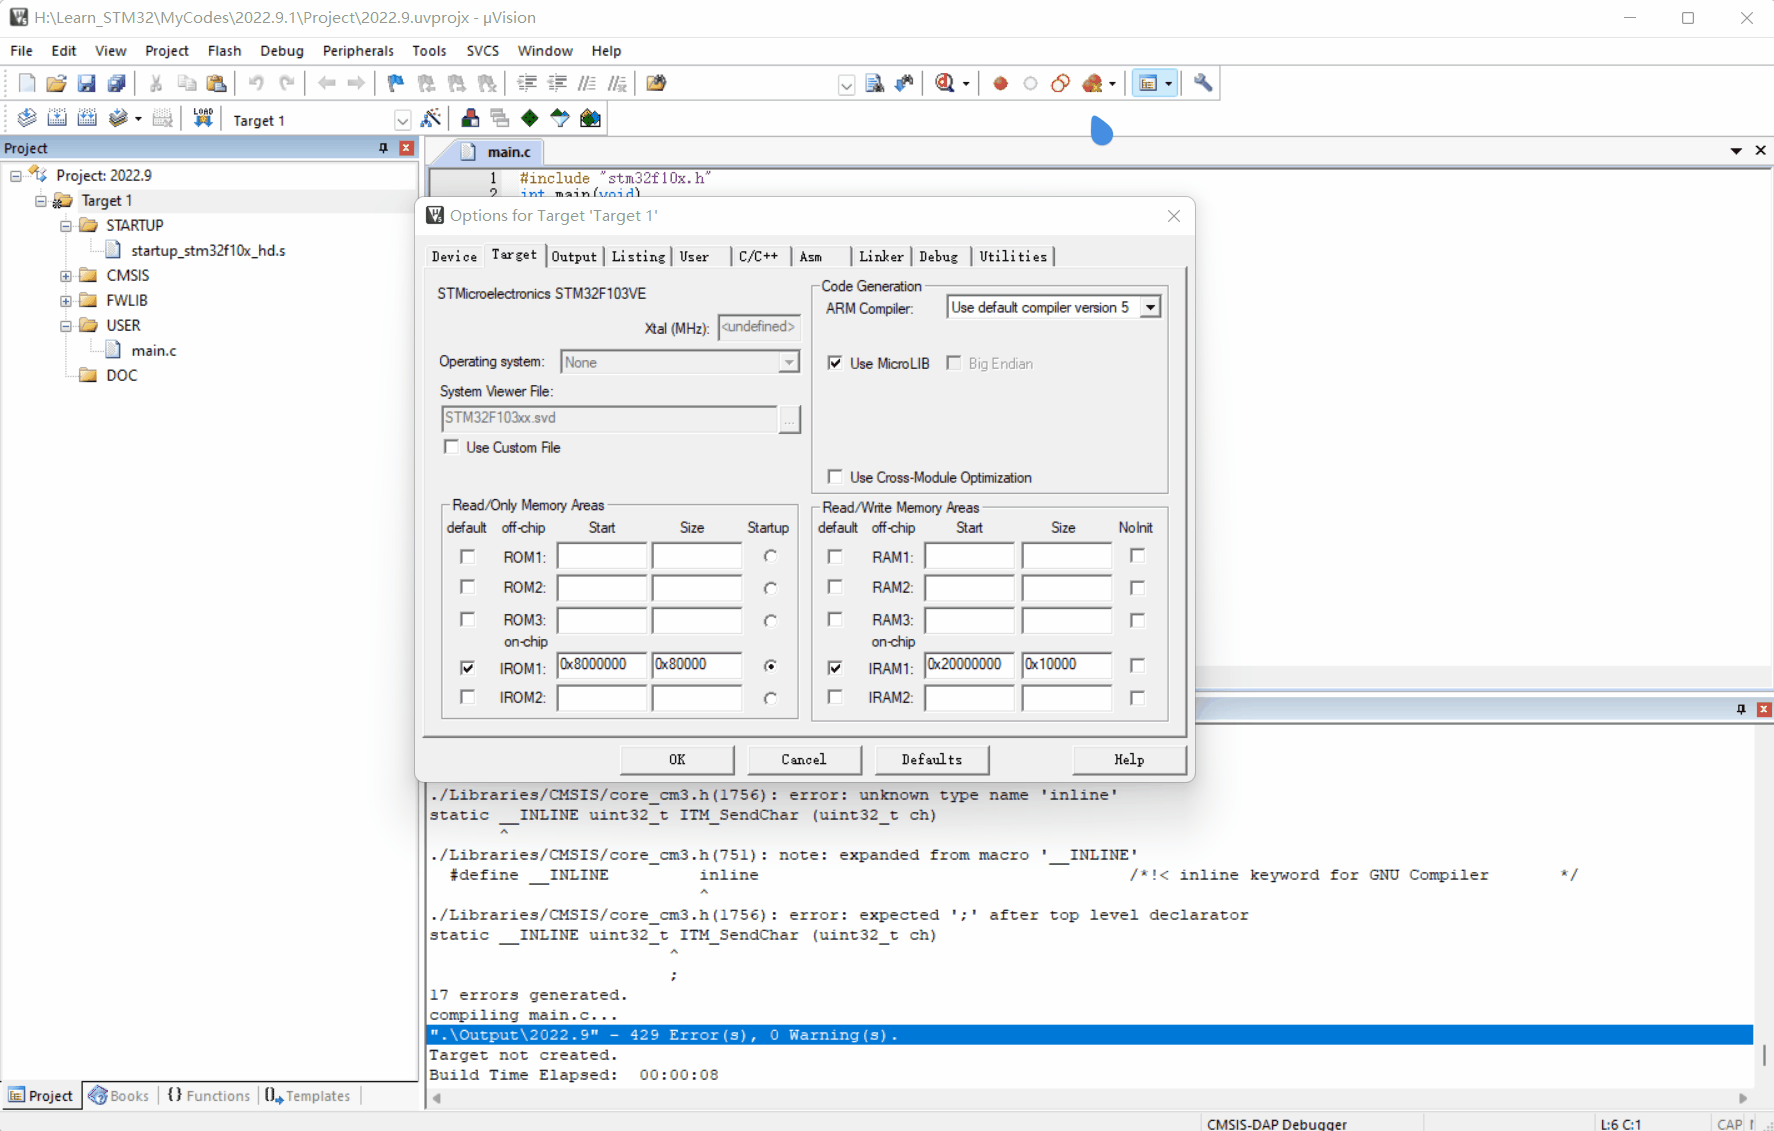Switch to the C/C++ tab

click(x=759, y=256)
